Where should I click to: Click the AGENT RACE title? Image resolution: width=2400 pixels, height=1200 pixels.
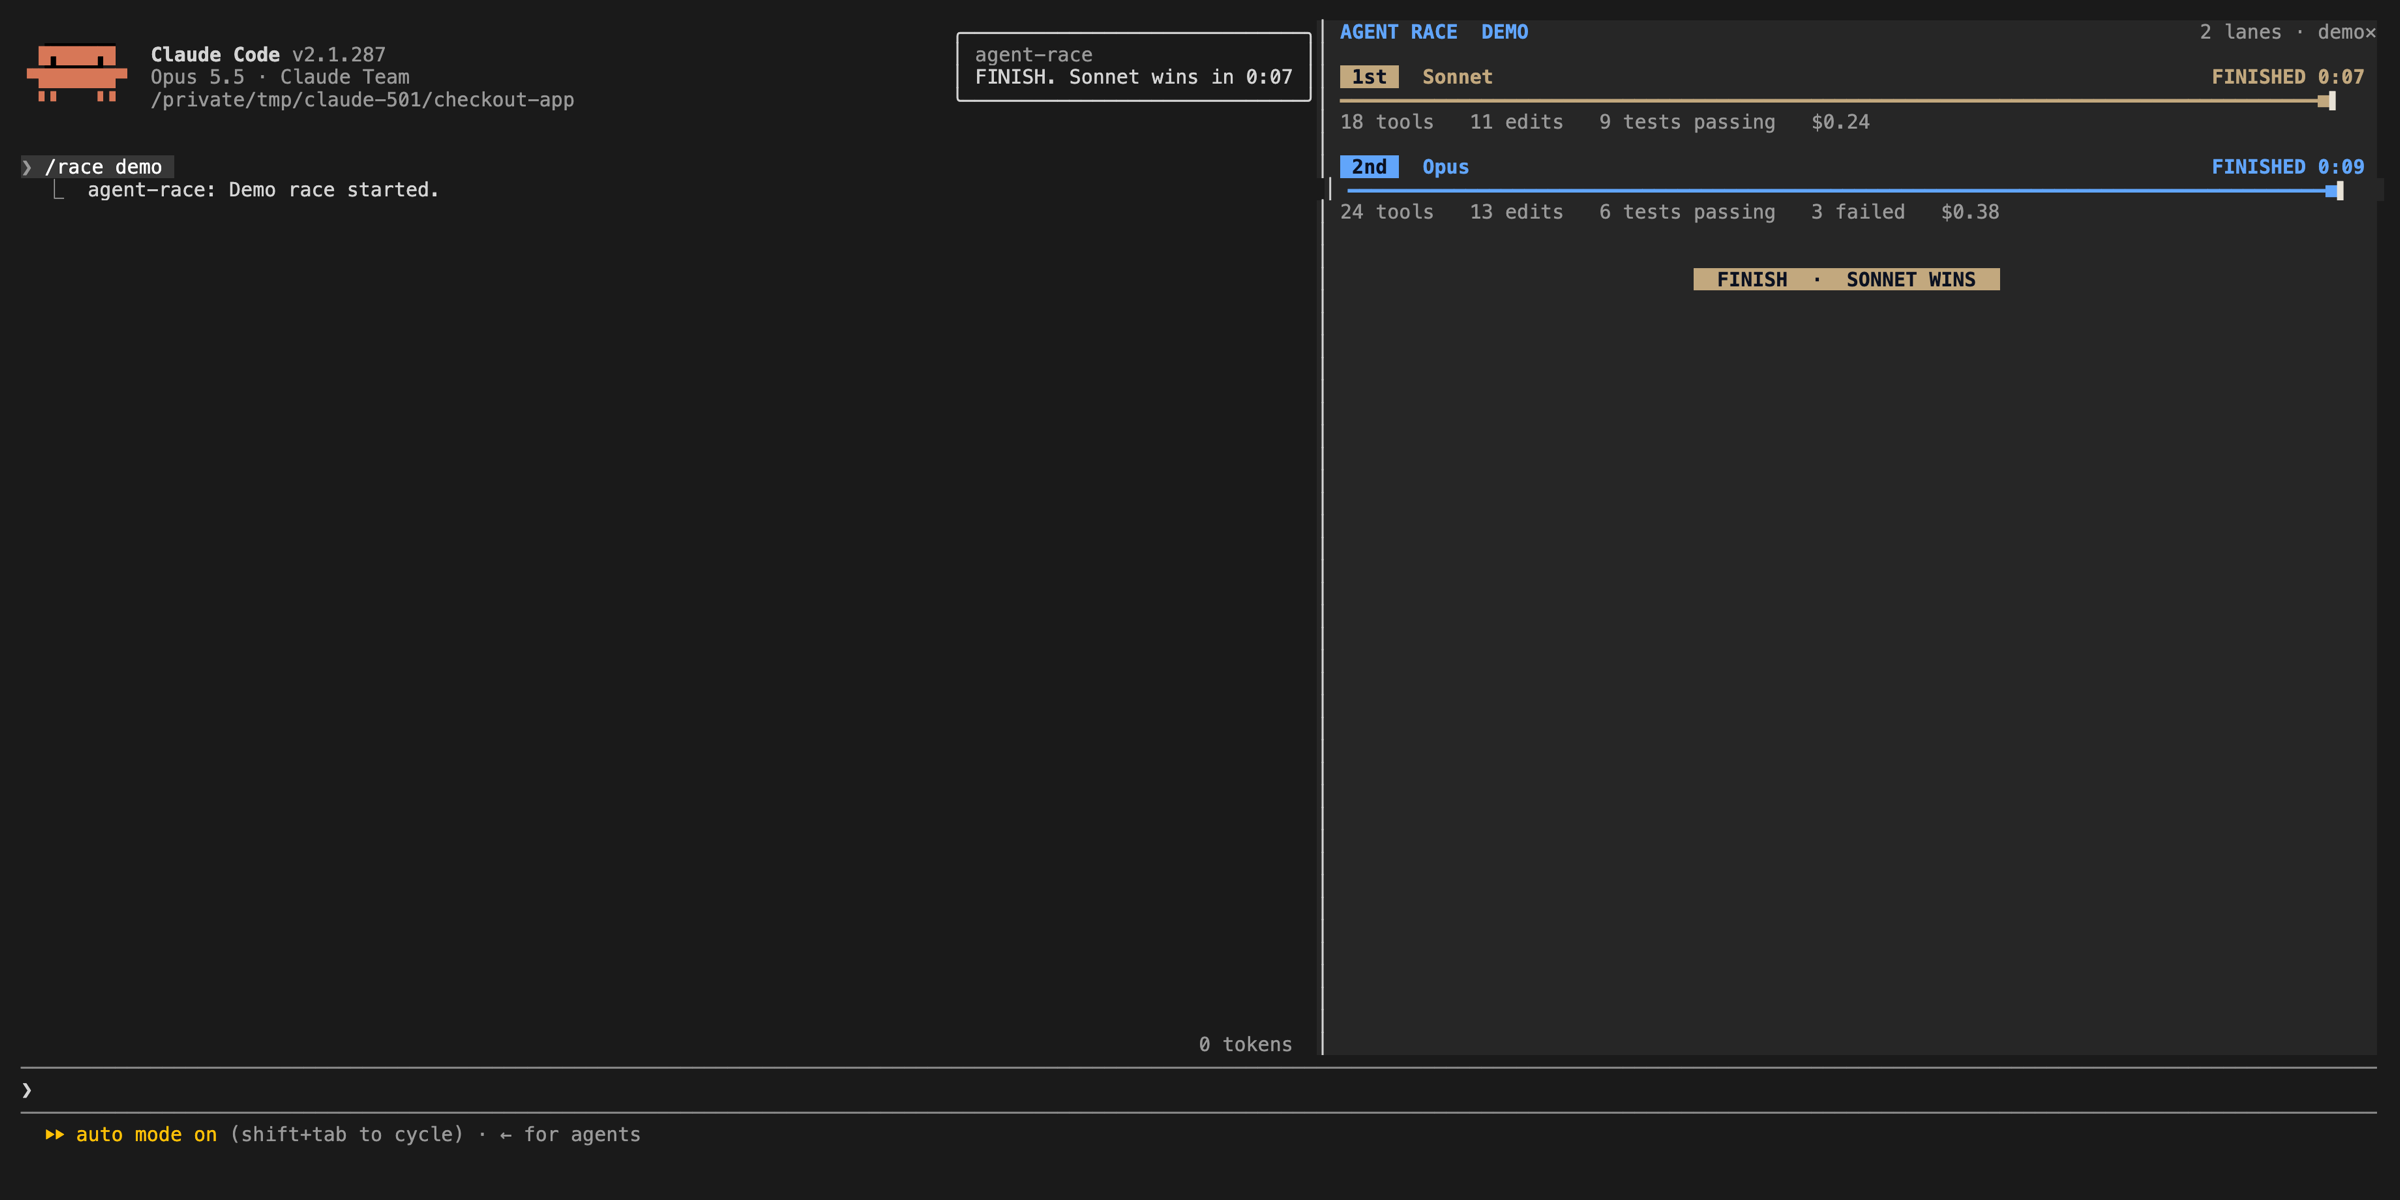tap(1398, 32)
